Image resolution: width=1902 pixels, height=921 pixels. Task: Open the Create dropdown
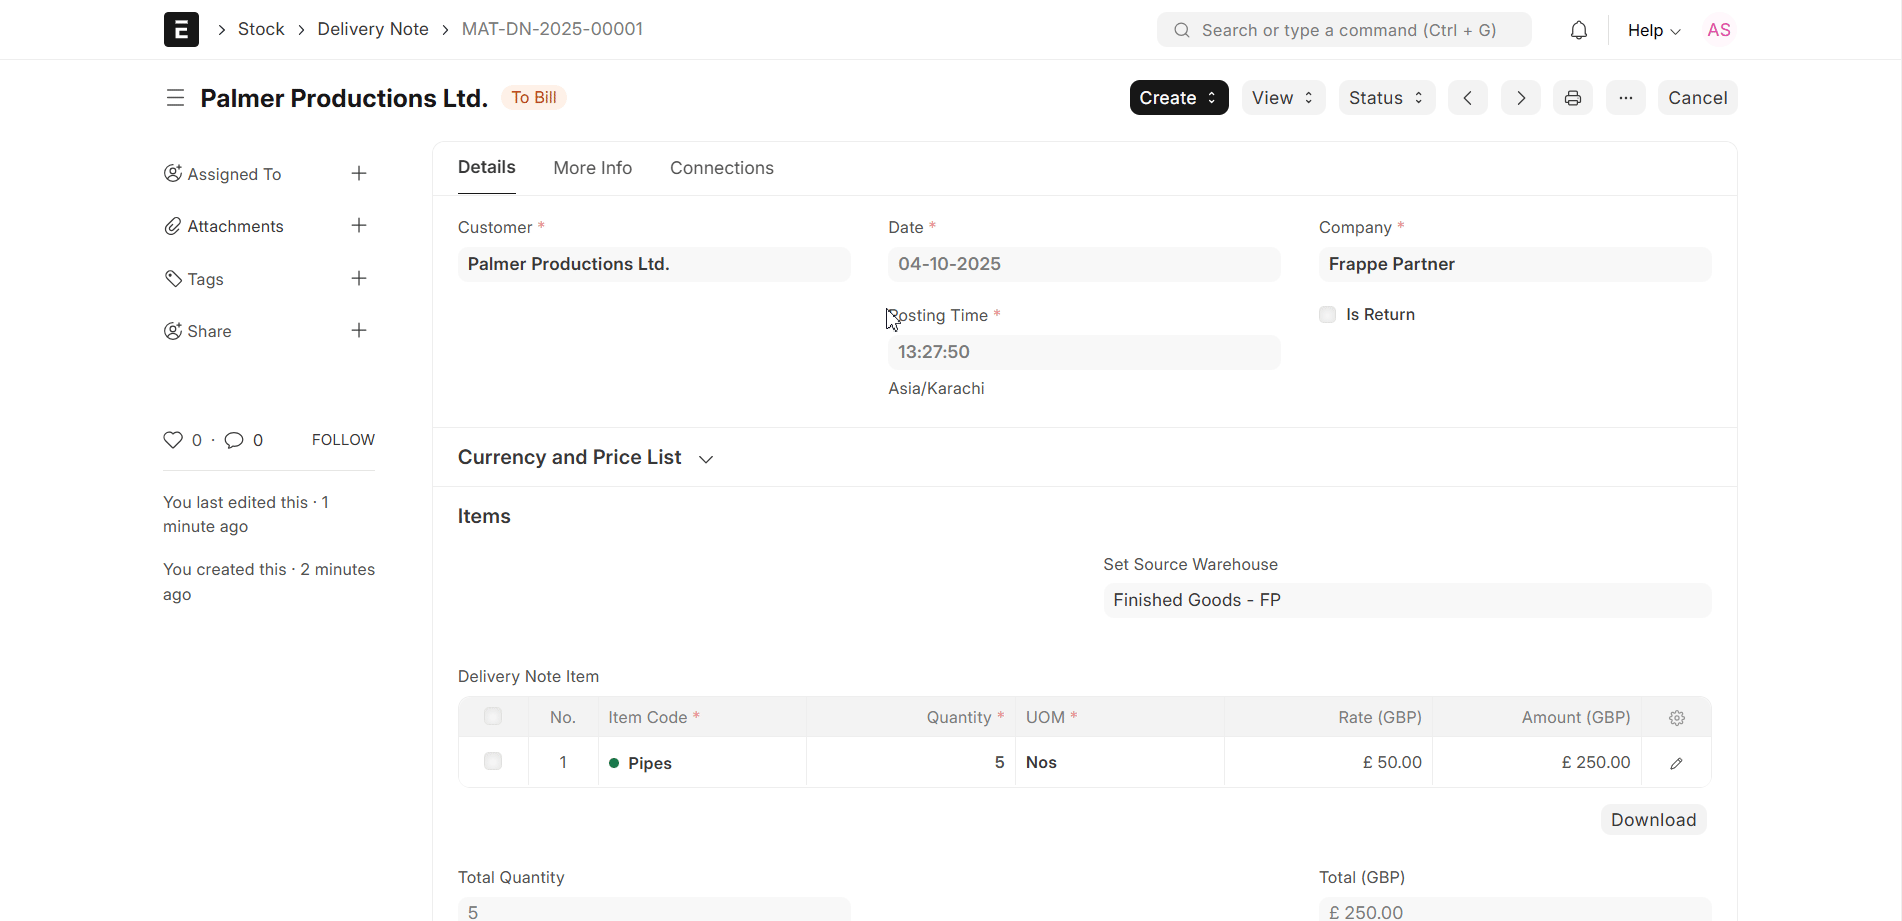click(1178, 98)
